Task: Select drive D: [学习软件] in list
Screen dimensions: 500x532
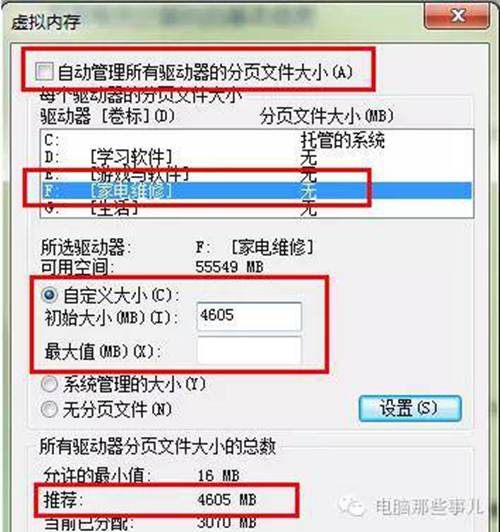Action: click(257, 157)
